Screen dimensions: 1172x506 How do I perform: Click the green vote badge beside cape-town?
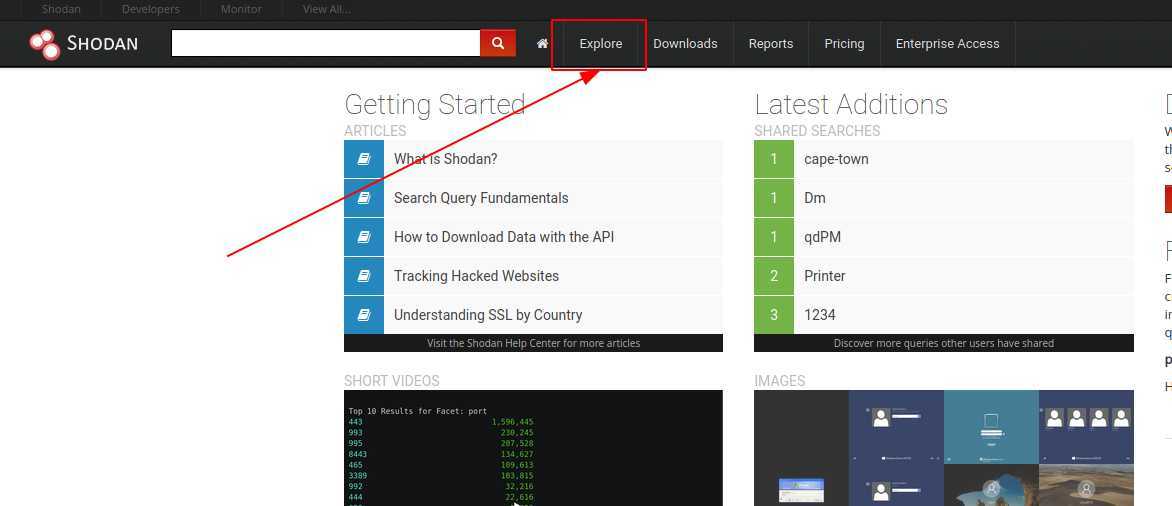tap(773, 159)
